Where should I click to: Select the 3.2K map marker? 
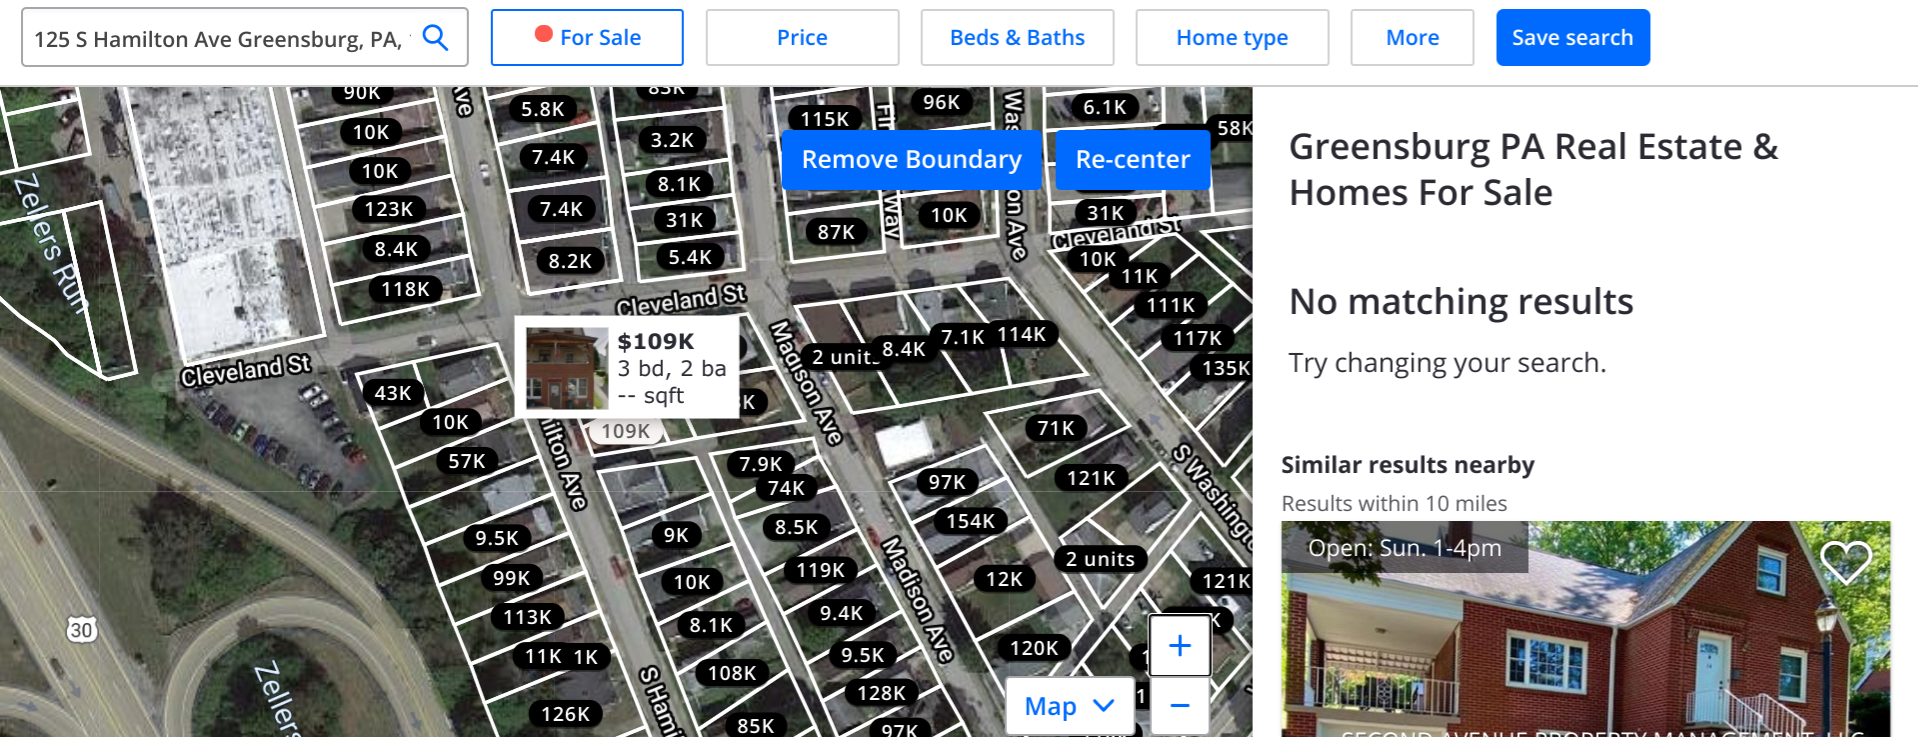coord(672,140)
